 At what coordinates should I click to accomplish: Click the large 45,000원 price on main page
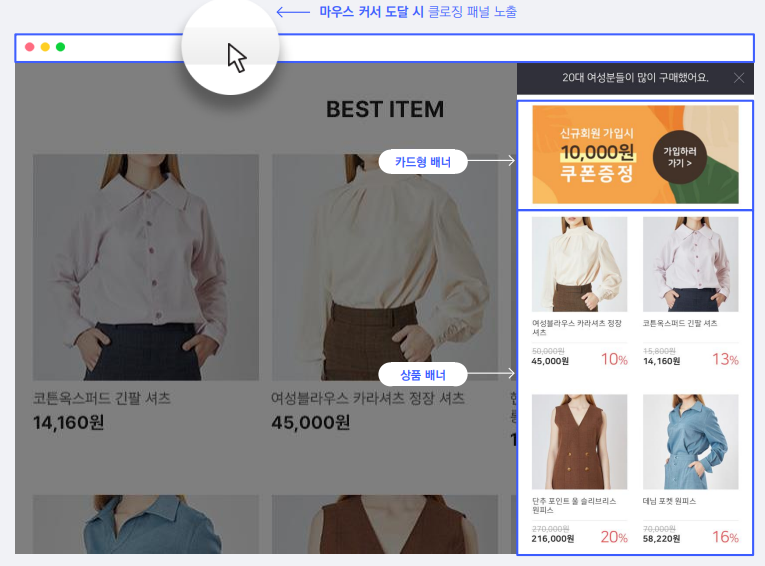(x=310, y=423)
